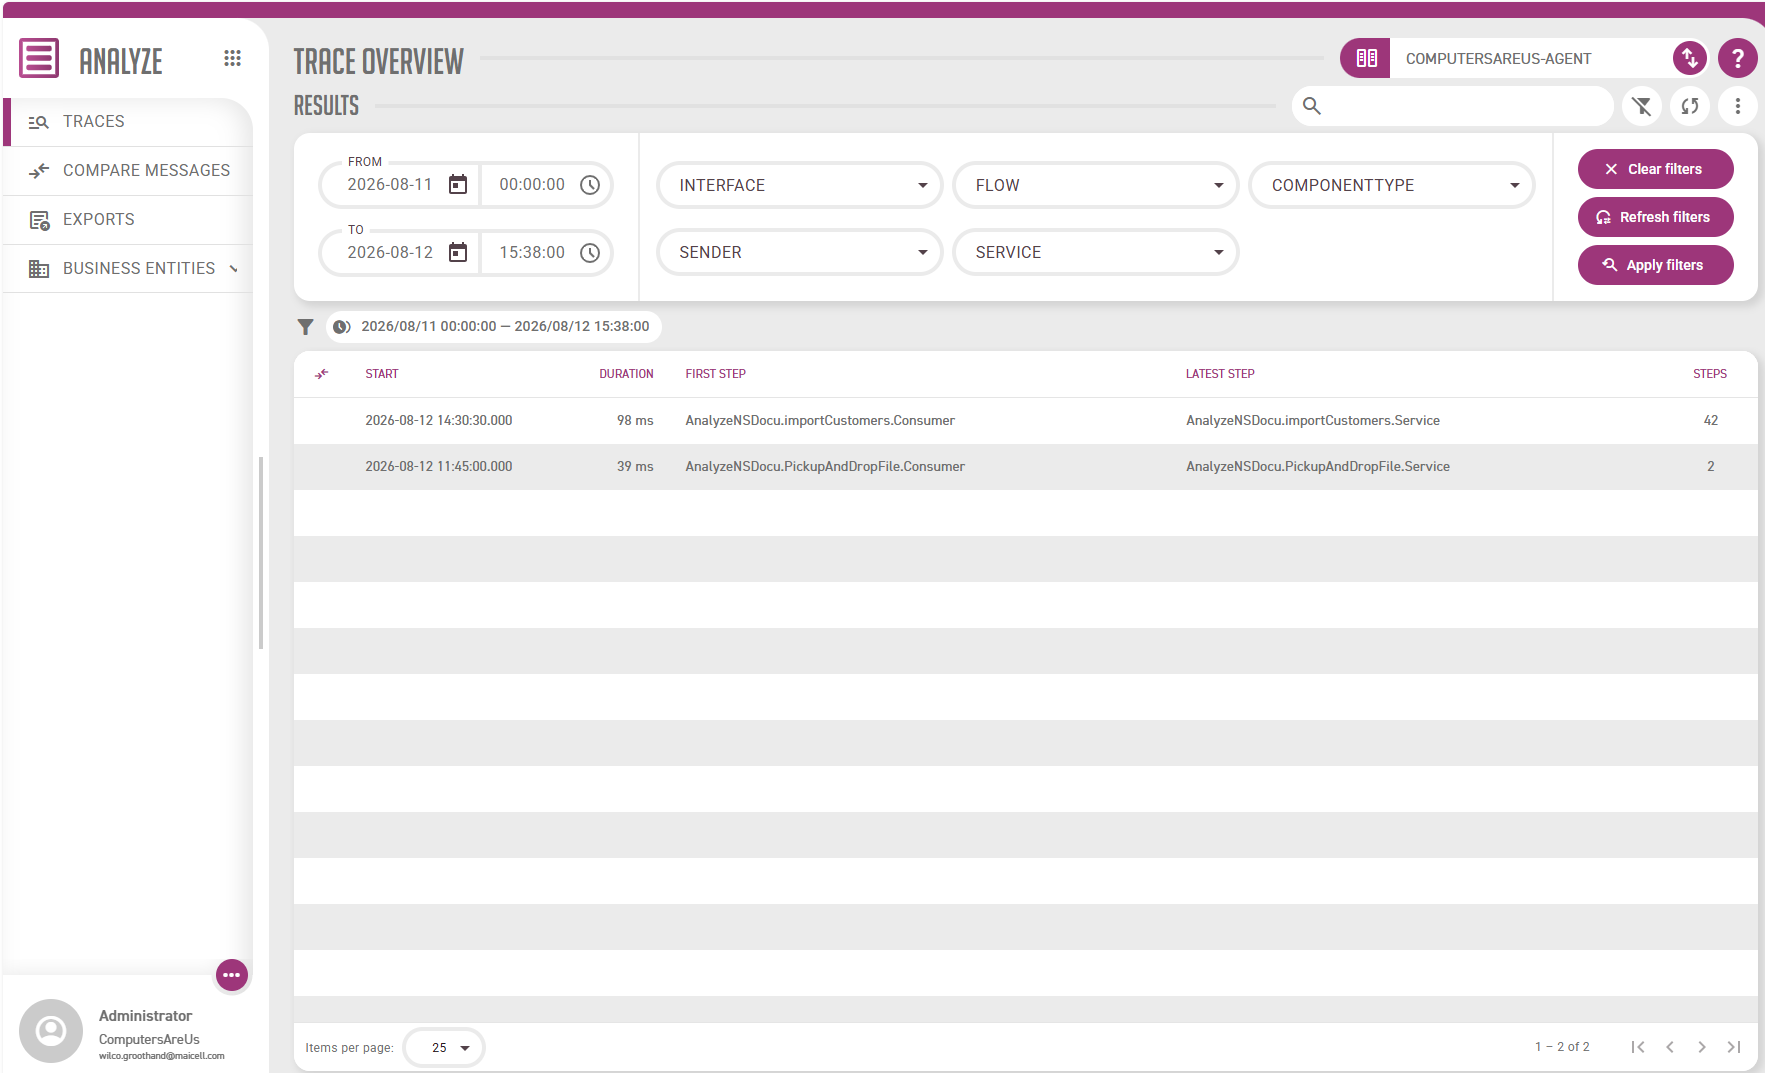Open the INTERFACE dropdown
Screen dimensions: 1765x1073
(800, 185)
